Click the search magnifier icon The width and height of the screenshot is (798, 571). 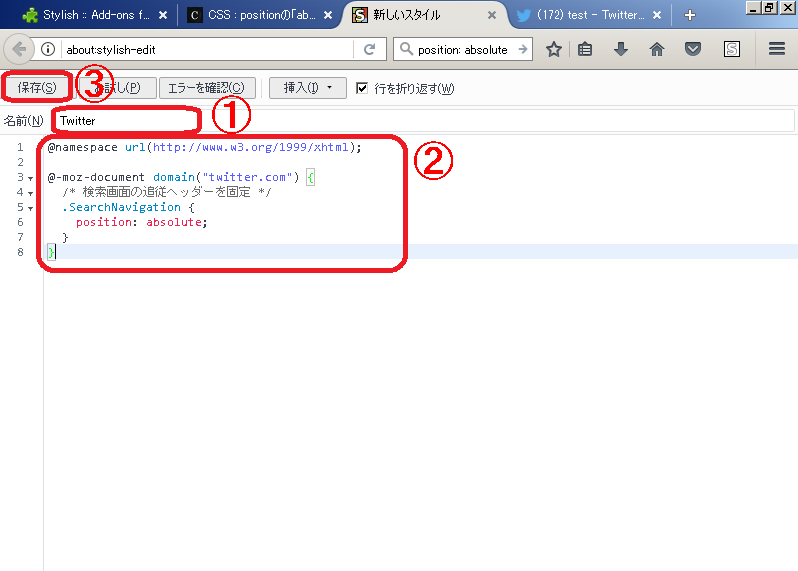tap(406, 49)
